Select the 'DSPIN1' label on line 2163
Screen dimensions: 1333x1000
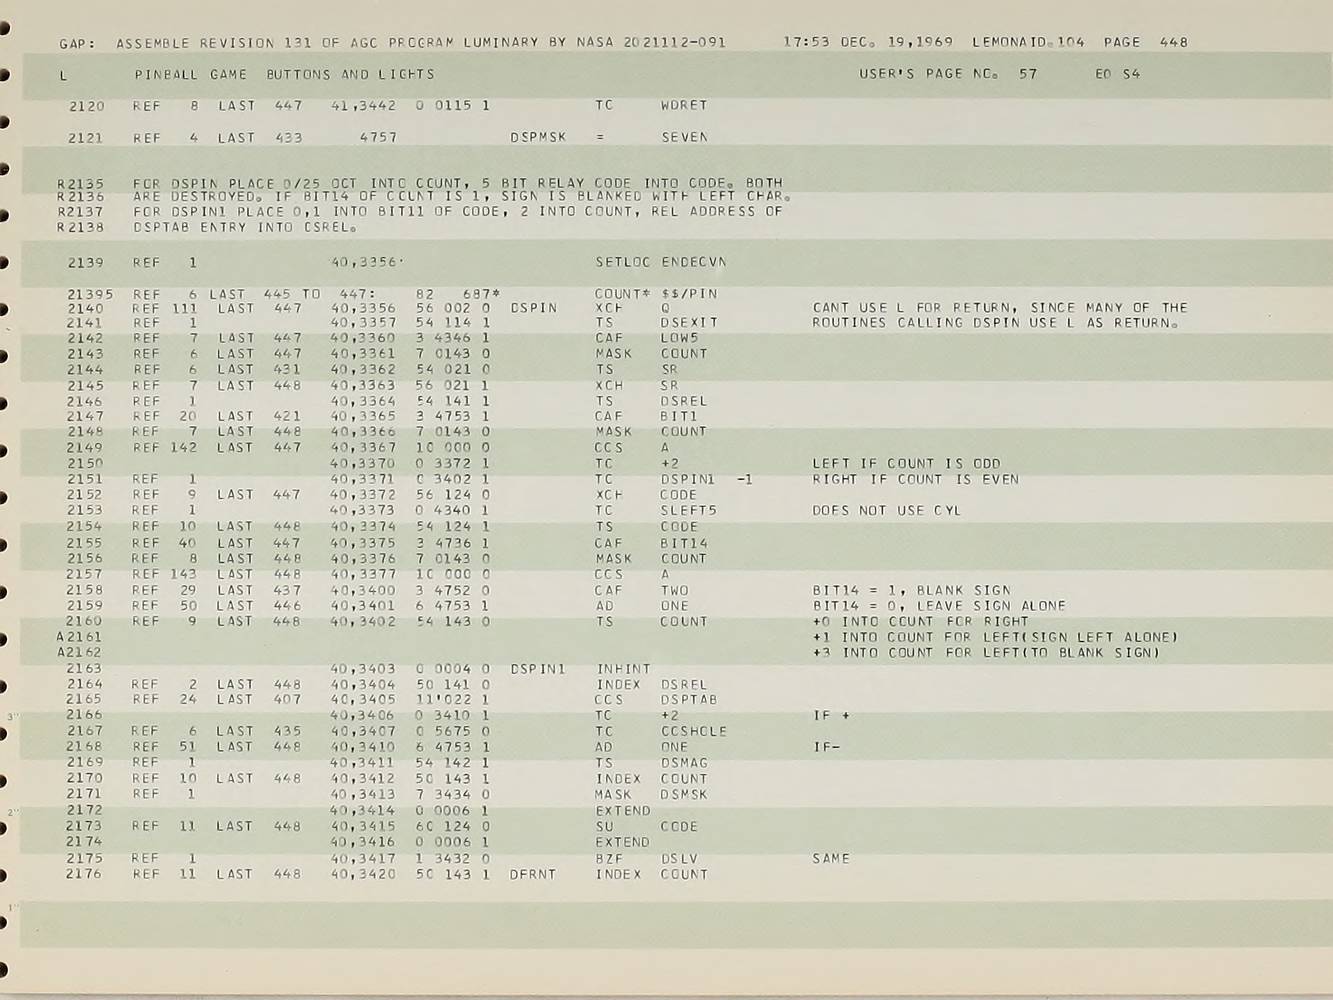[538, 669]
